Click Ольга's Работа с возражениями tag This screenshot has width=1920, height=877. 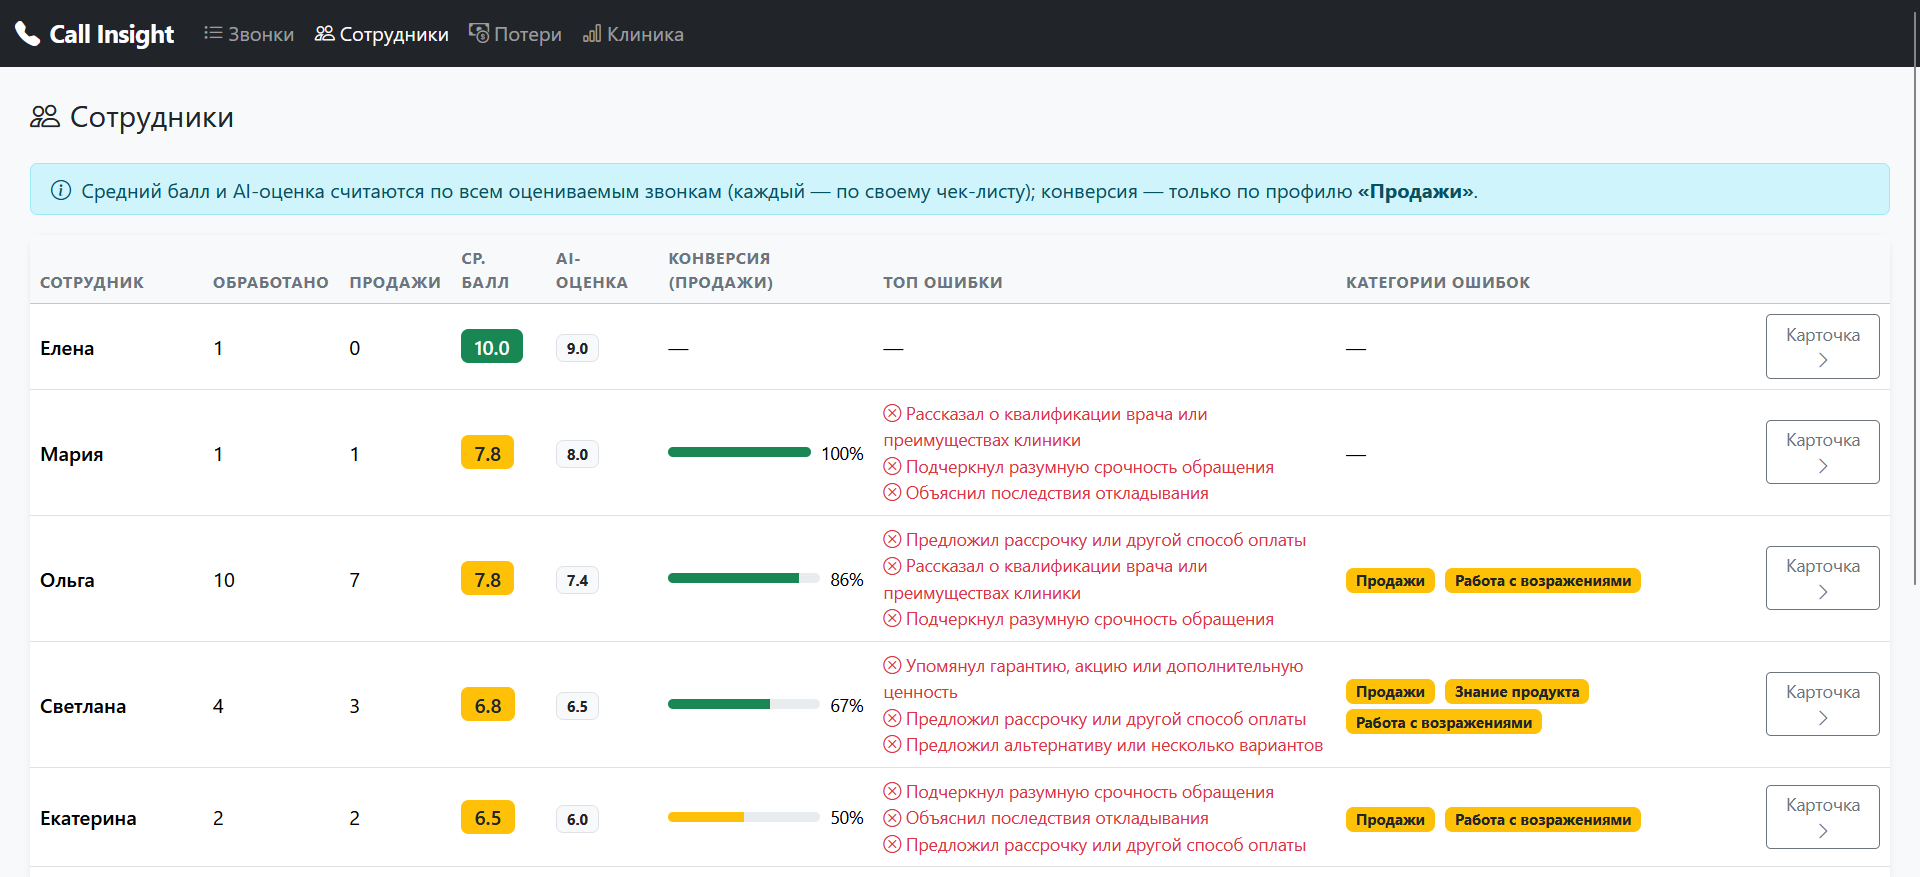click(1543, 580)
